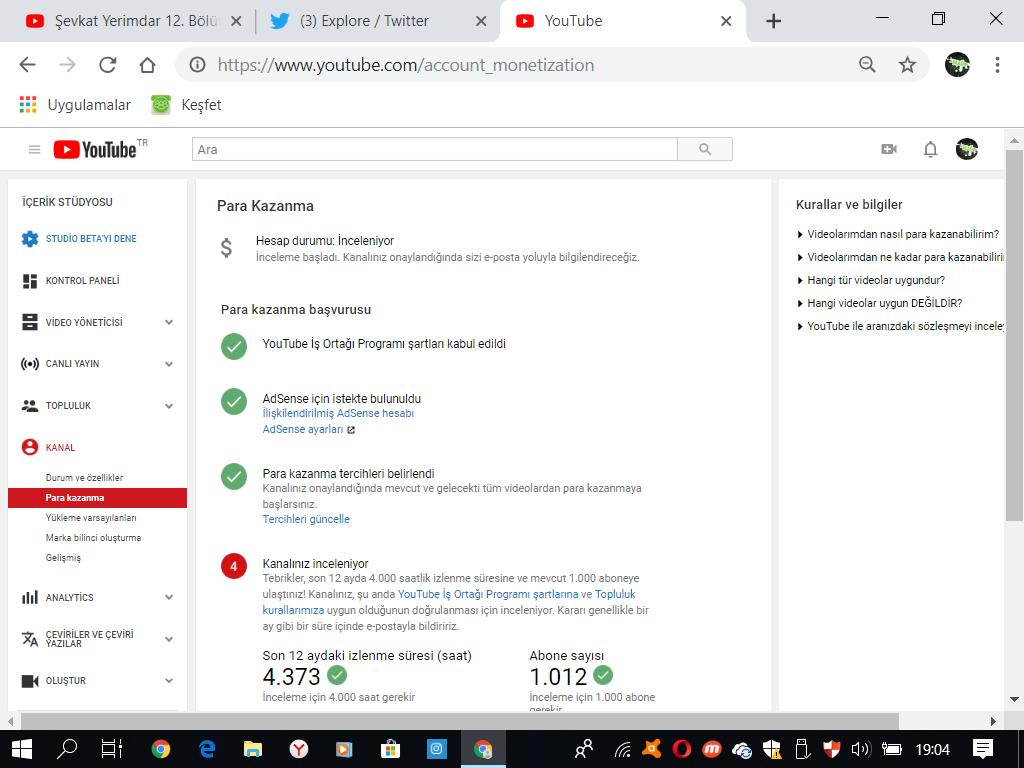Open the Windows Action Center

coord(983,749)
